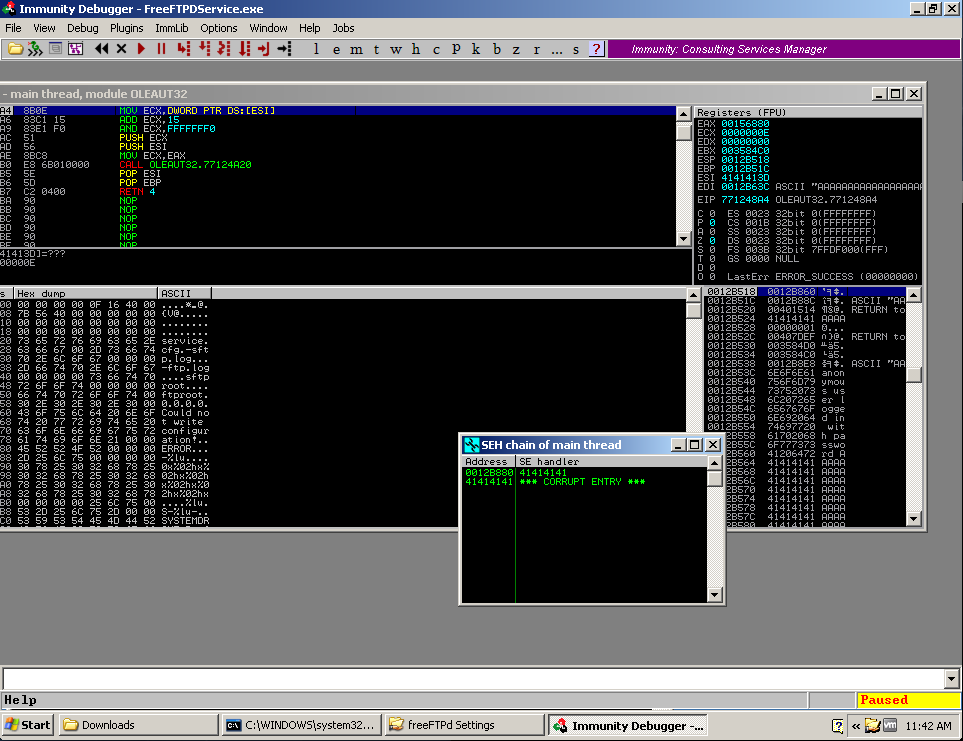Image resolution: width=963 pixels, height=741 pixels.
Task: Click the Trace into toolbar icon
Action: pos(224,48)
